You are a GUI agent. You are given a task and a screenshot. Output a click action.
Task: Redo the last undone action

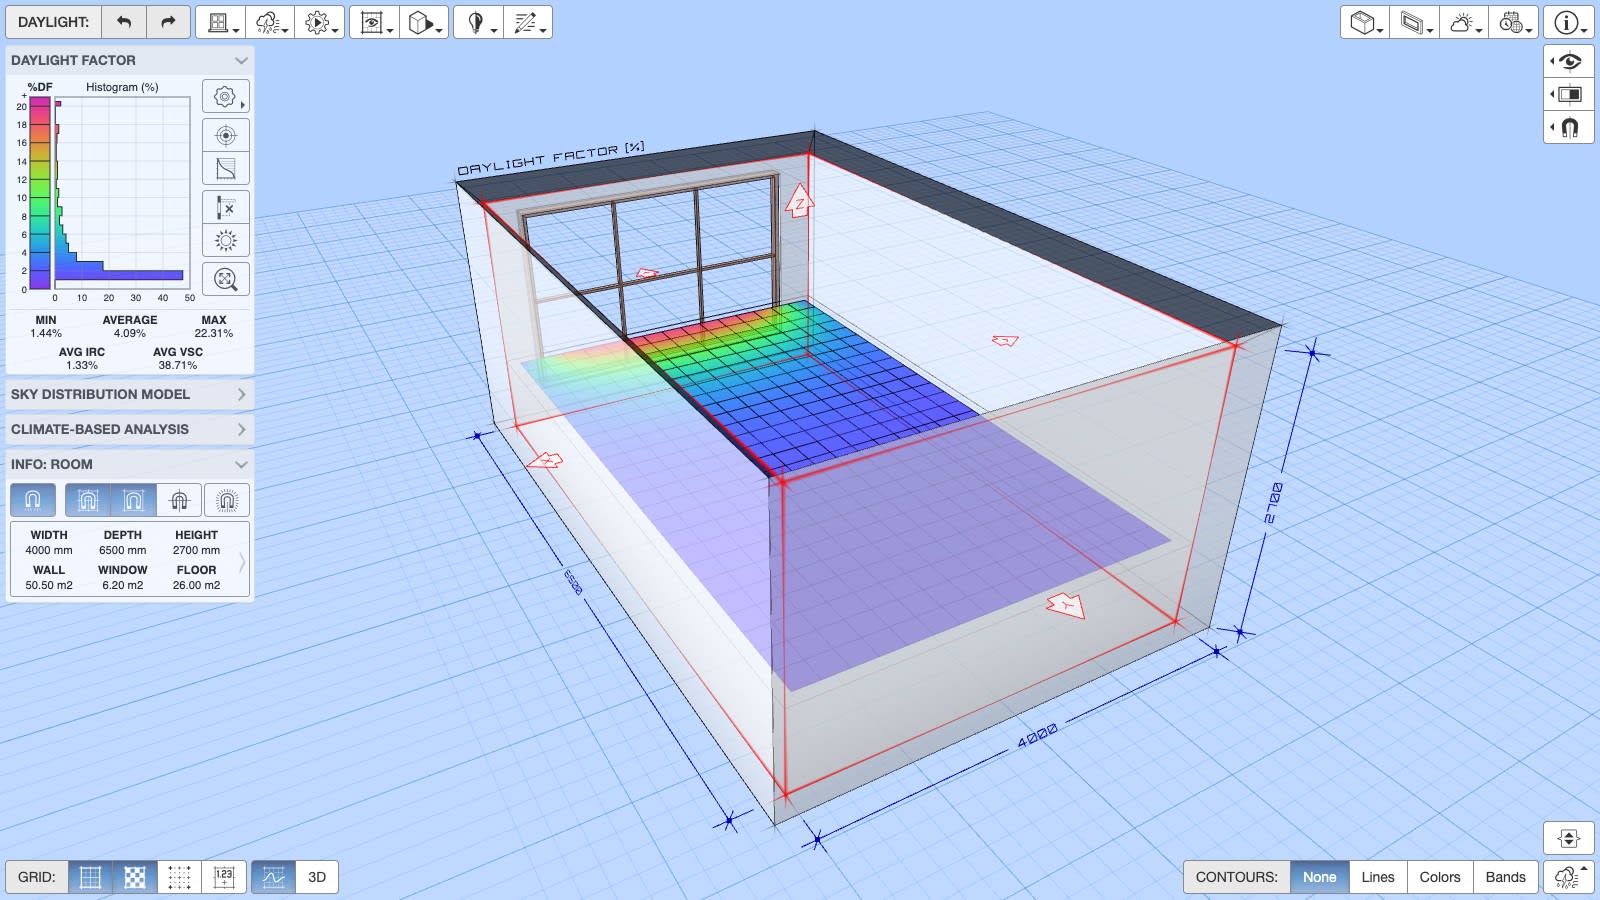pyautogui.click(x=168, y=22)
